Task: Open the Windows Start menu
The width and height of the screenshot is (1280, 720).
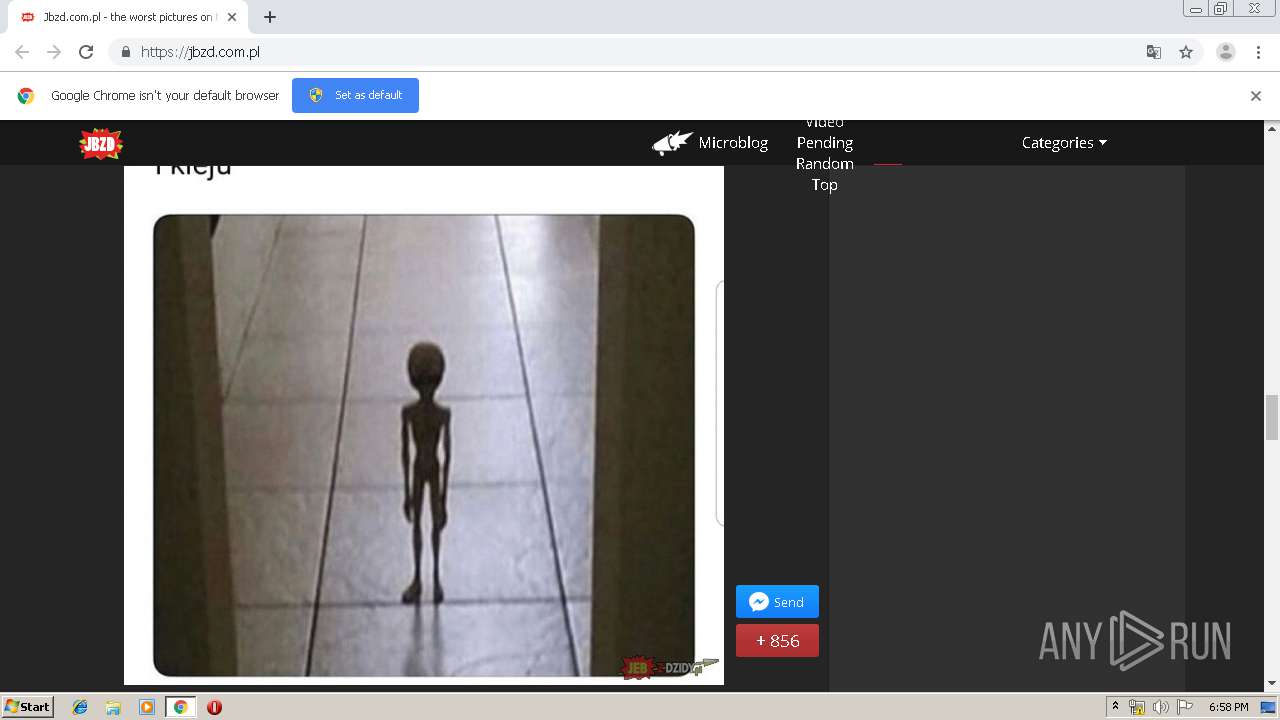Action: coord(27,706)
